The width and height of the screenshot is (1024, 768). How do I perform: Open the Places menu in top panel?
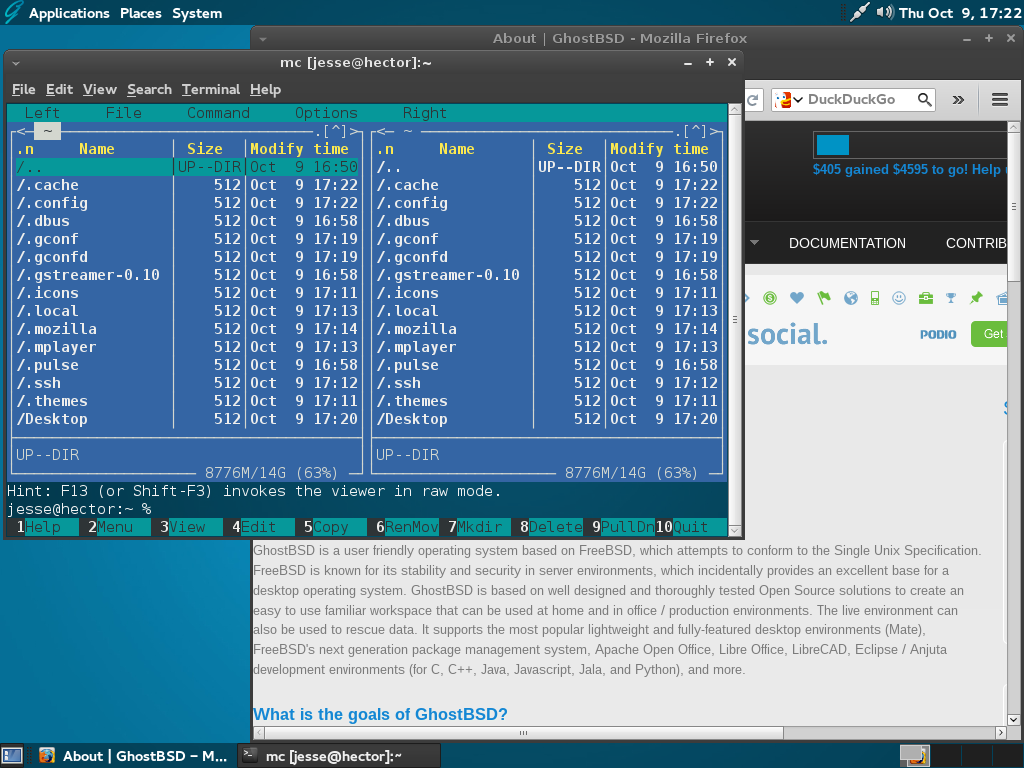[x=140, y=13]
